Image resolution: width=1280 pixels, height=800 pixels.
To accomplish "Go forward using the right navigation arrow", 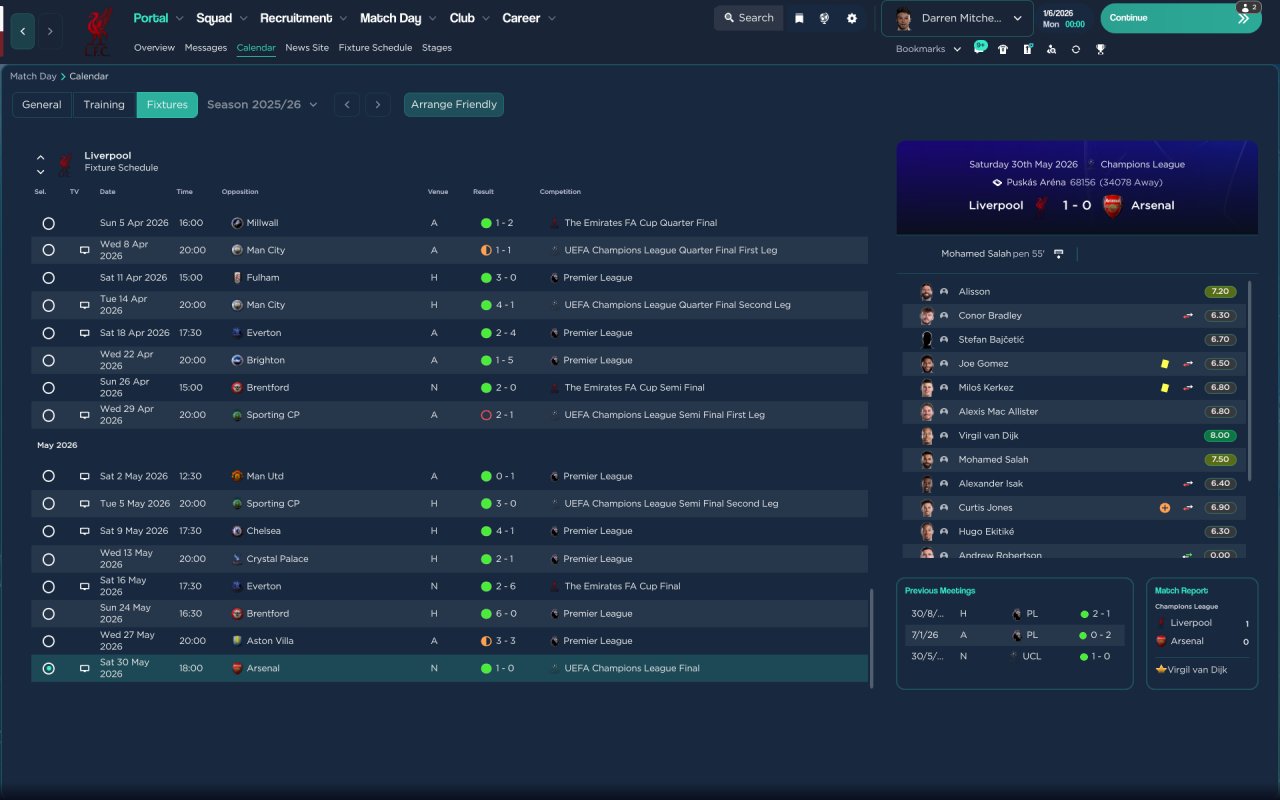I will (x=50, y=31).
